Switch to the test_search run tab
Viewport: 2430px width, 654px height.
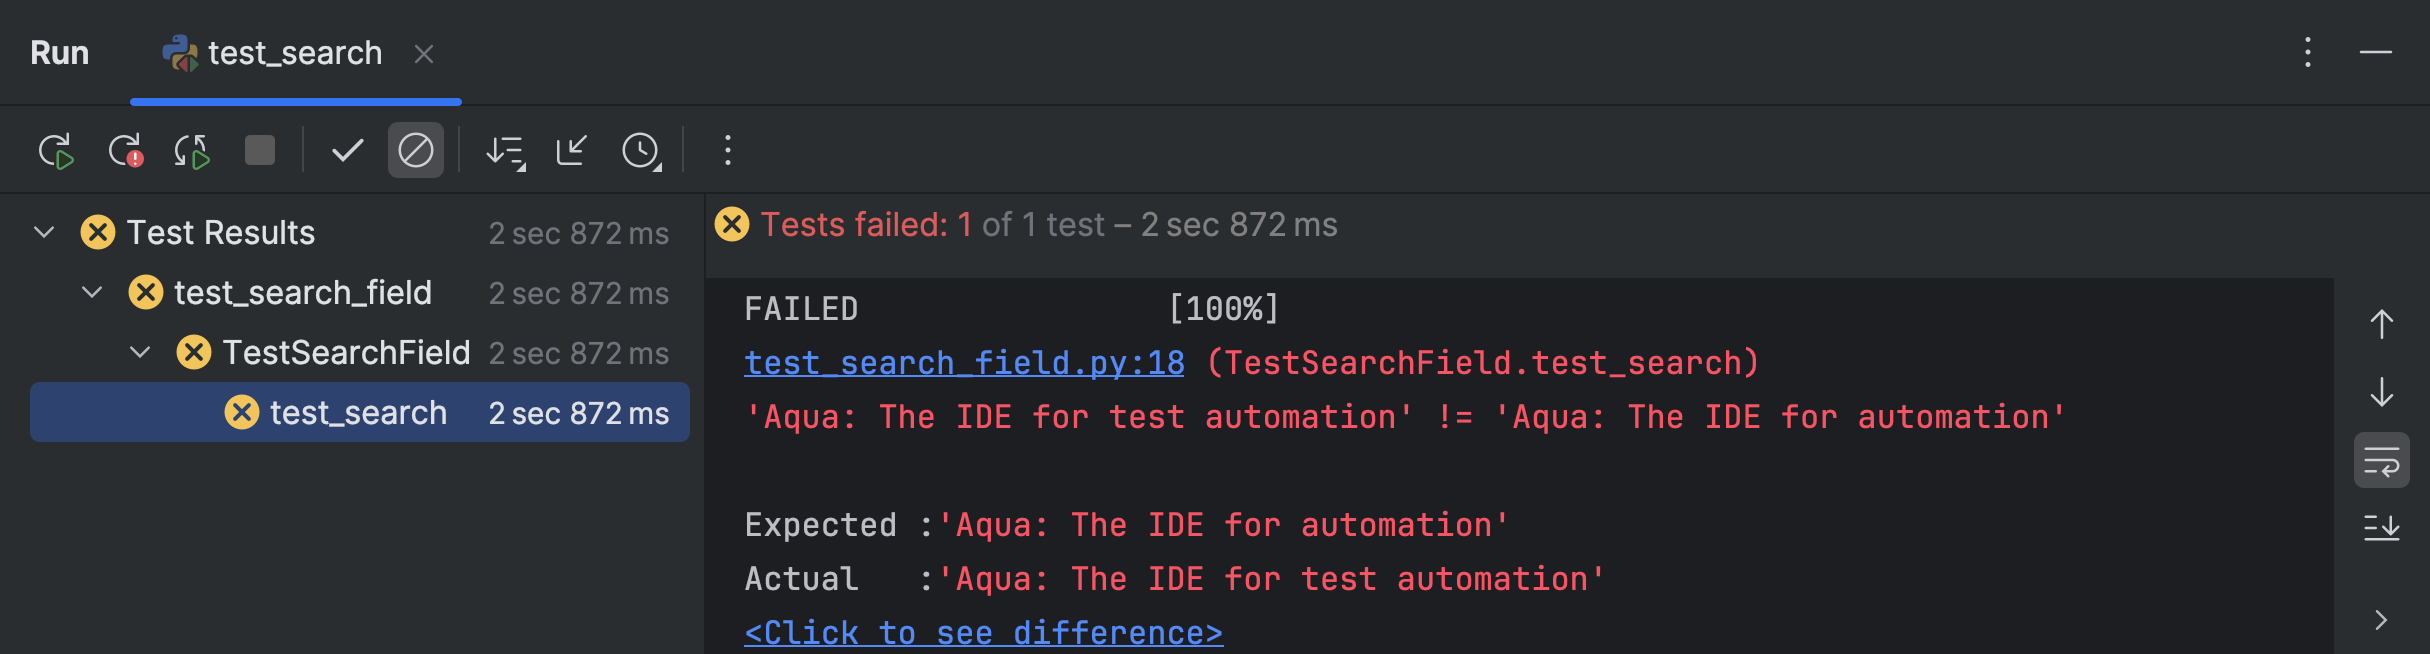pyautogui.click(x=295, y=53)
